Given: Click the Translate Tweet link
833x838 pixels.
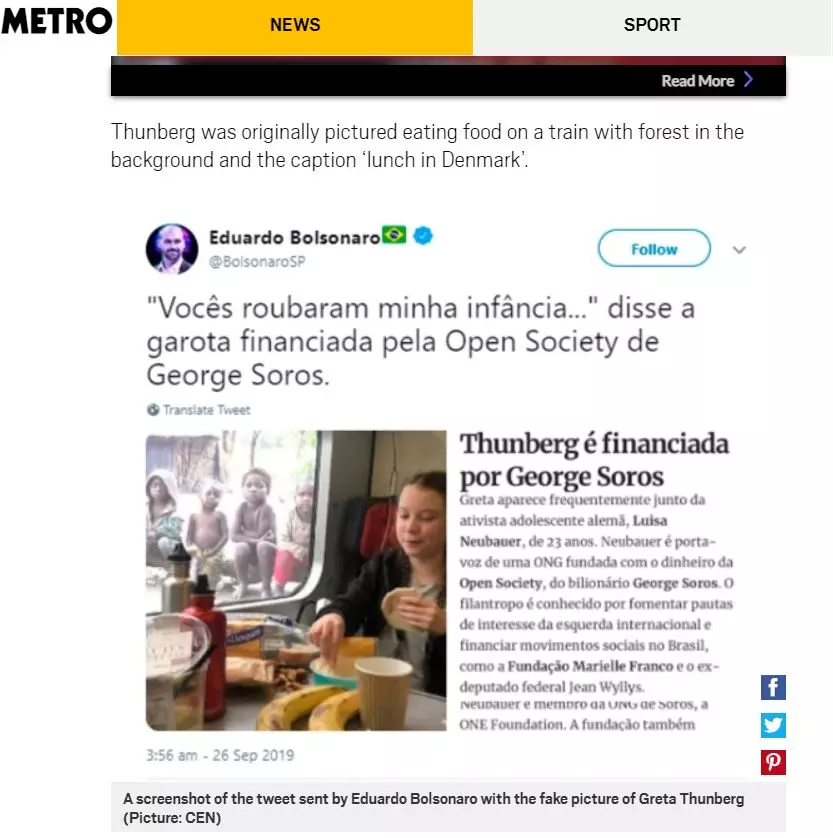Looking at the screenshot, I should 206,410.
